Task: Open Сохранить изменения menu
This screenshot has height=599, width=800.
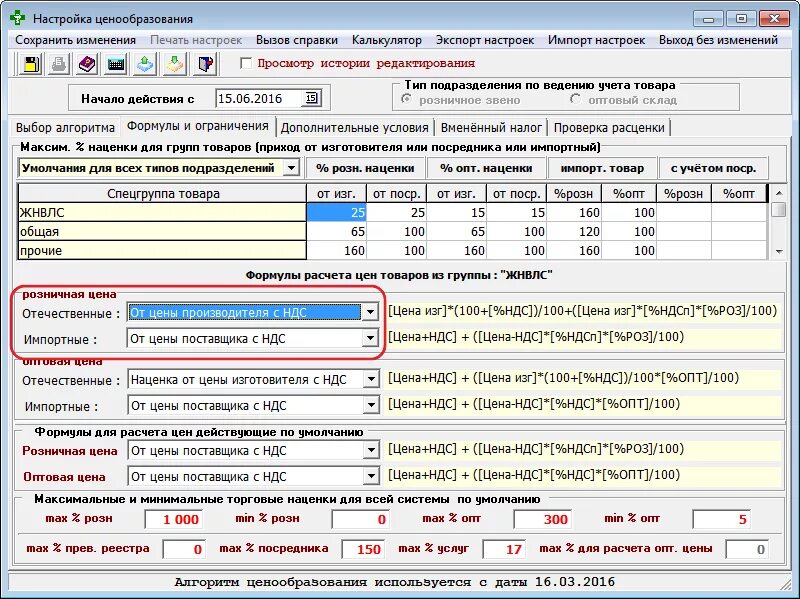Action: [76, 40]
